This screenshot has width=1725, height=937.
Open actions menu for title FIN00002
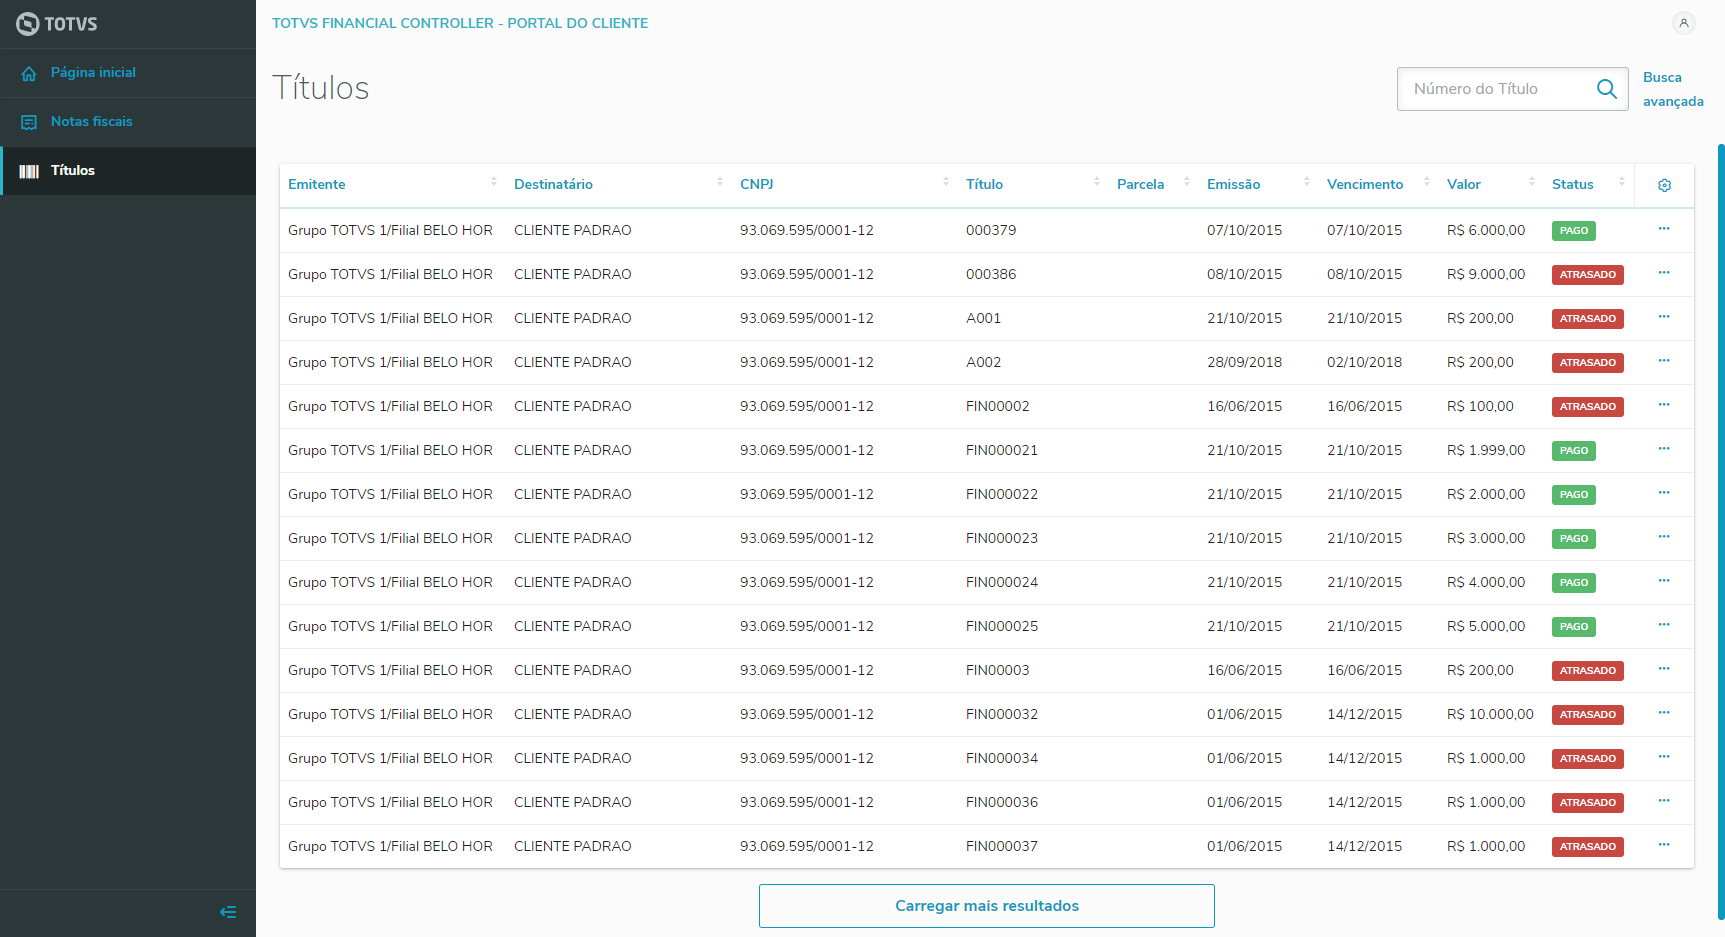(1664, 405)
